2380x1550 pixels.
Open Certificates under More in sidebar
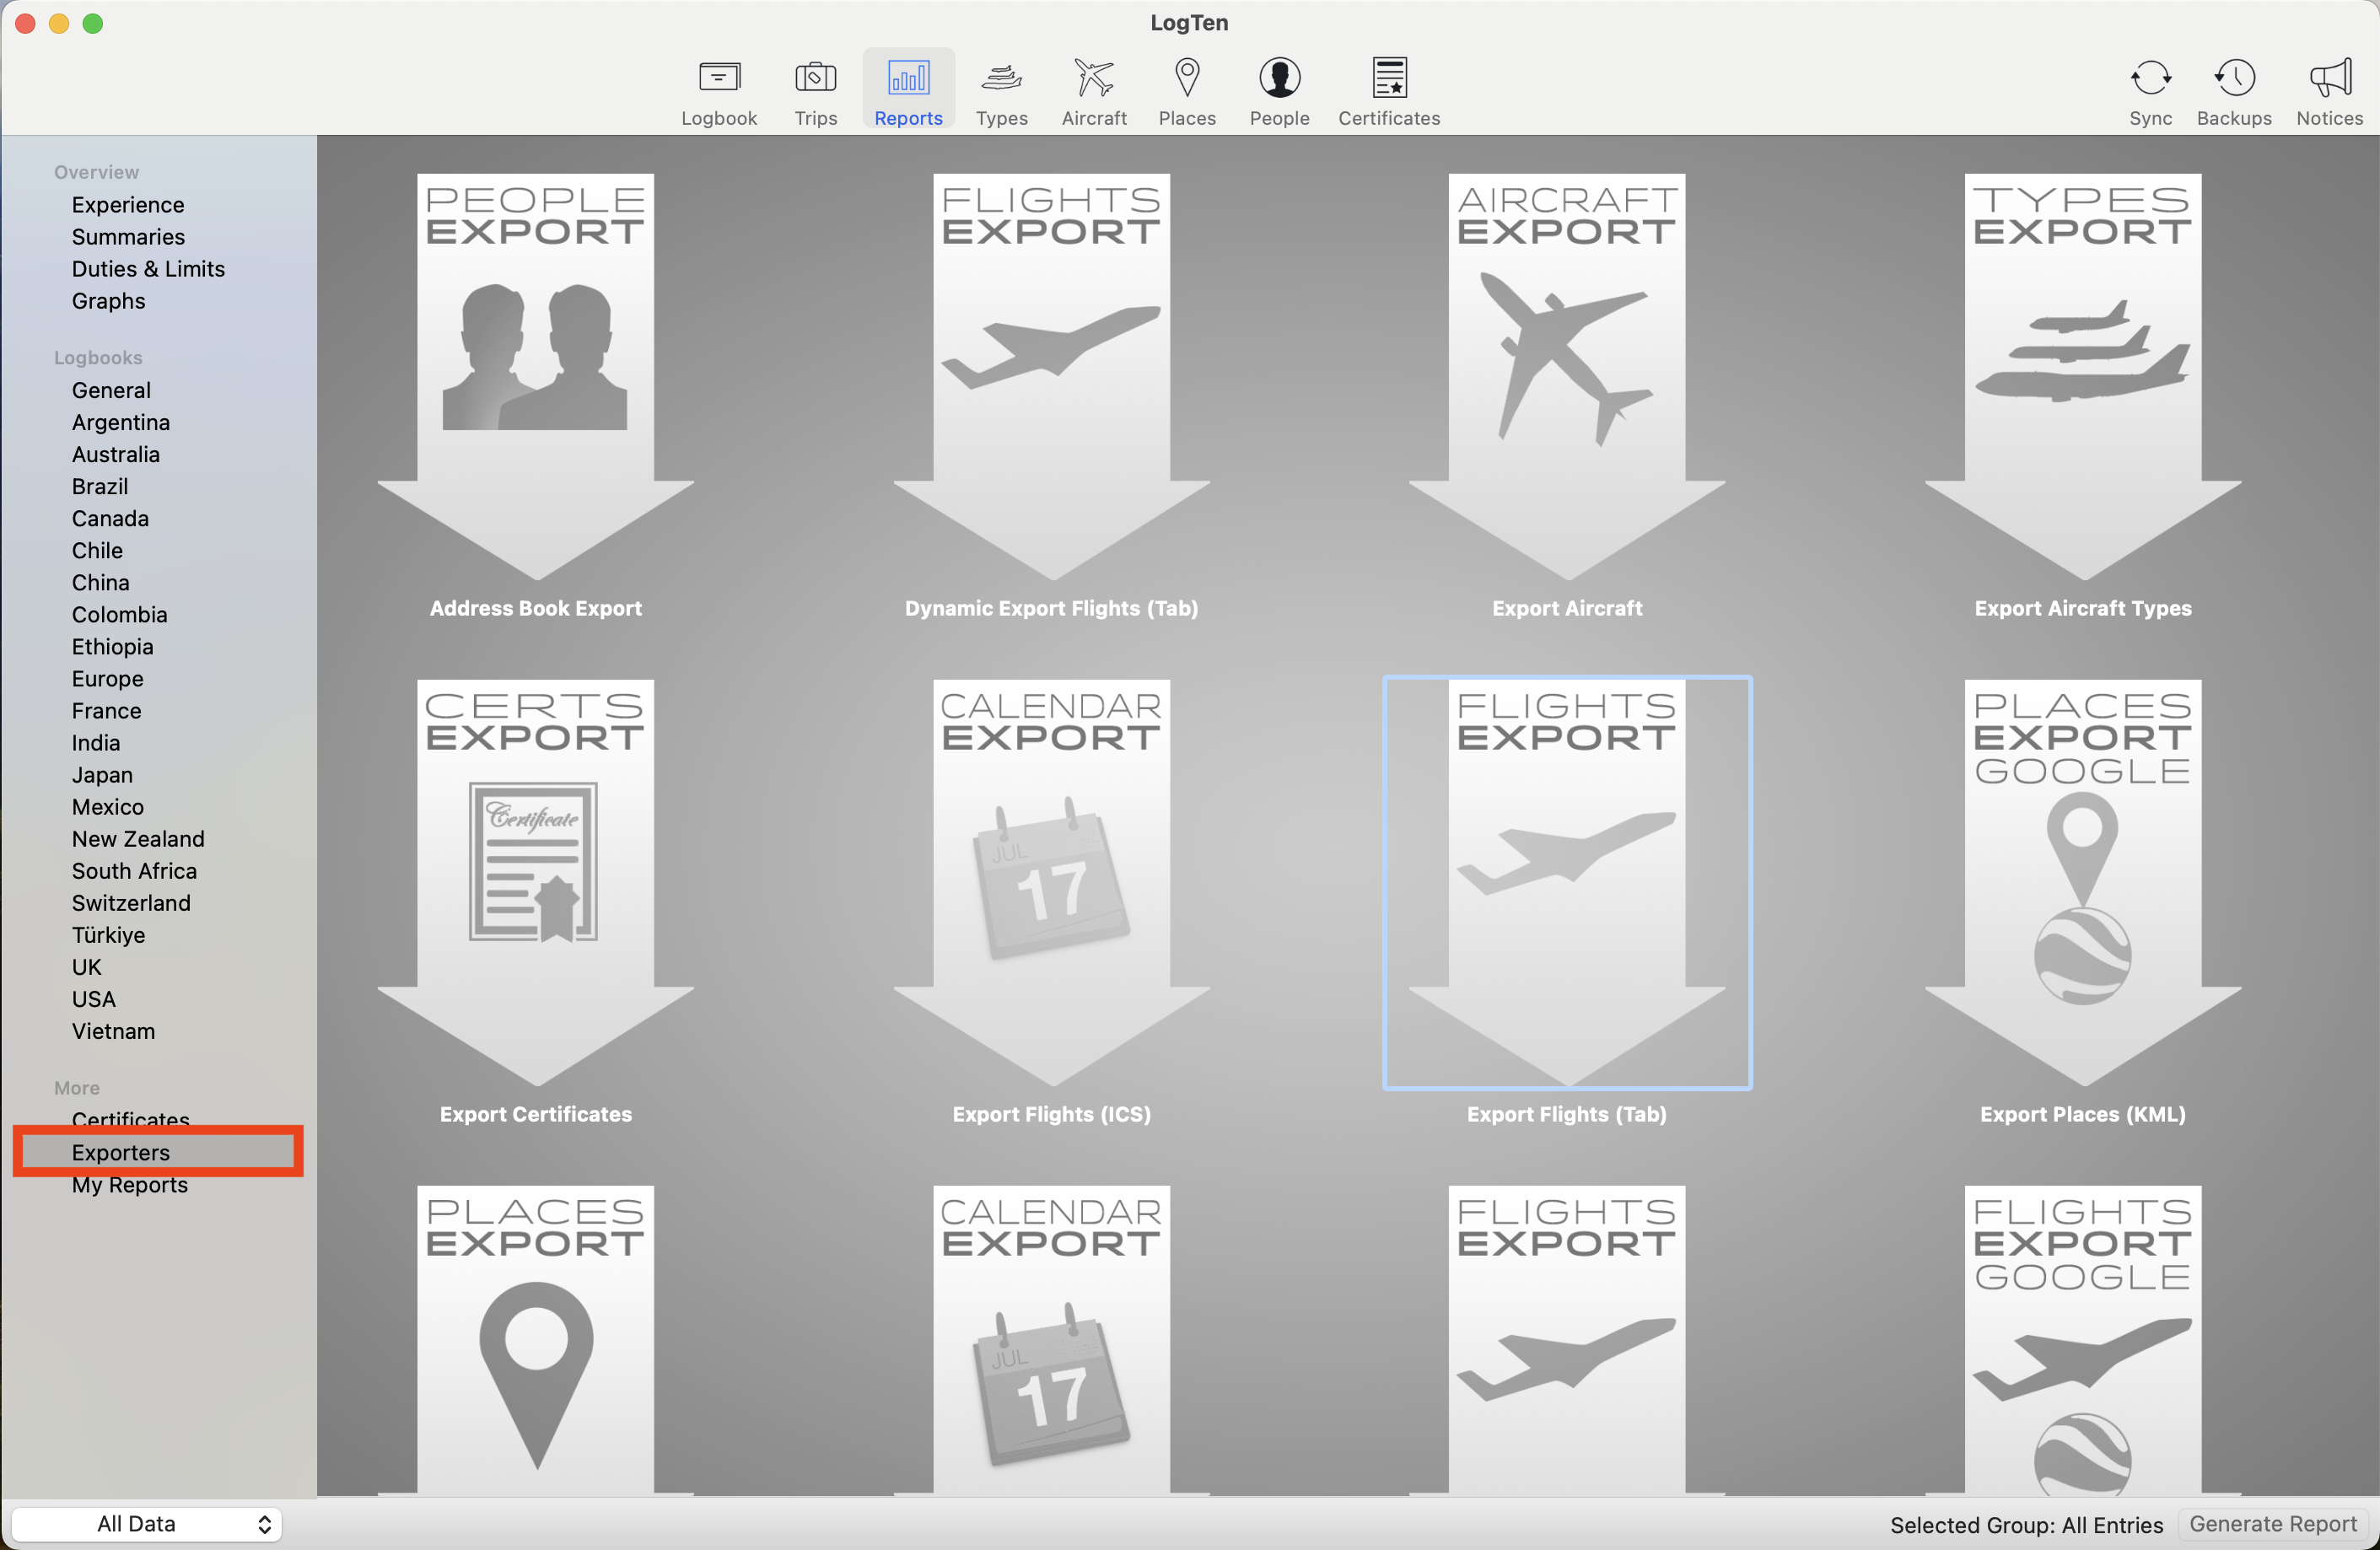(x=131, y=1119)
